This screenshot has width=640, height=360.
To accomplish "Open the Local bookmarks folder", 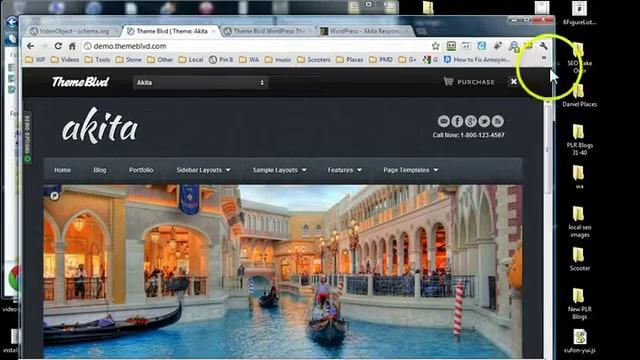I will click(191, 60).
